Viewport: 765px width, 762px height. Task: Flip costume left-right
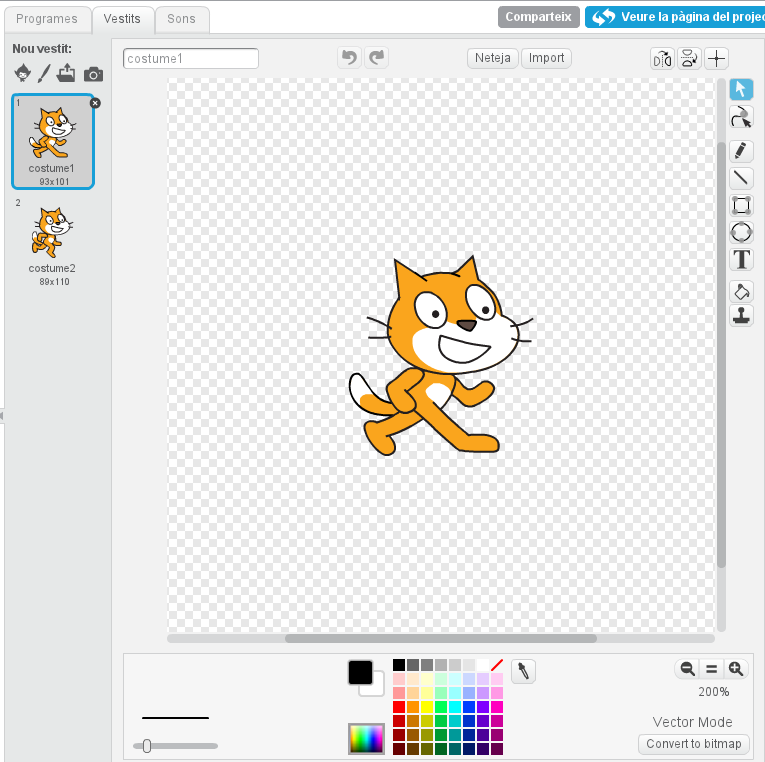point(662,59)
